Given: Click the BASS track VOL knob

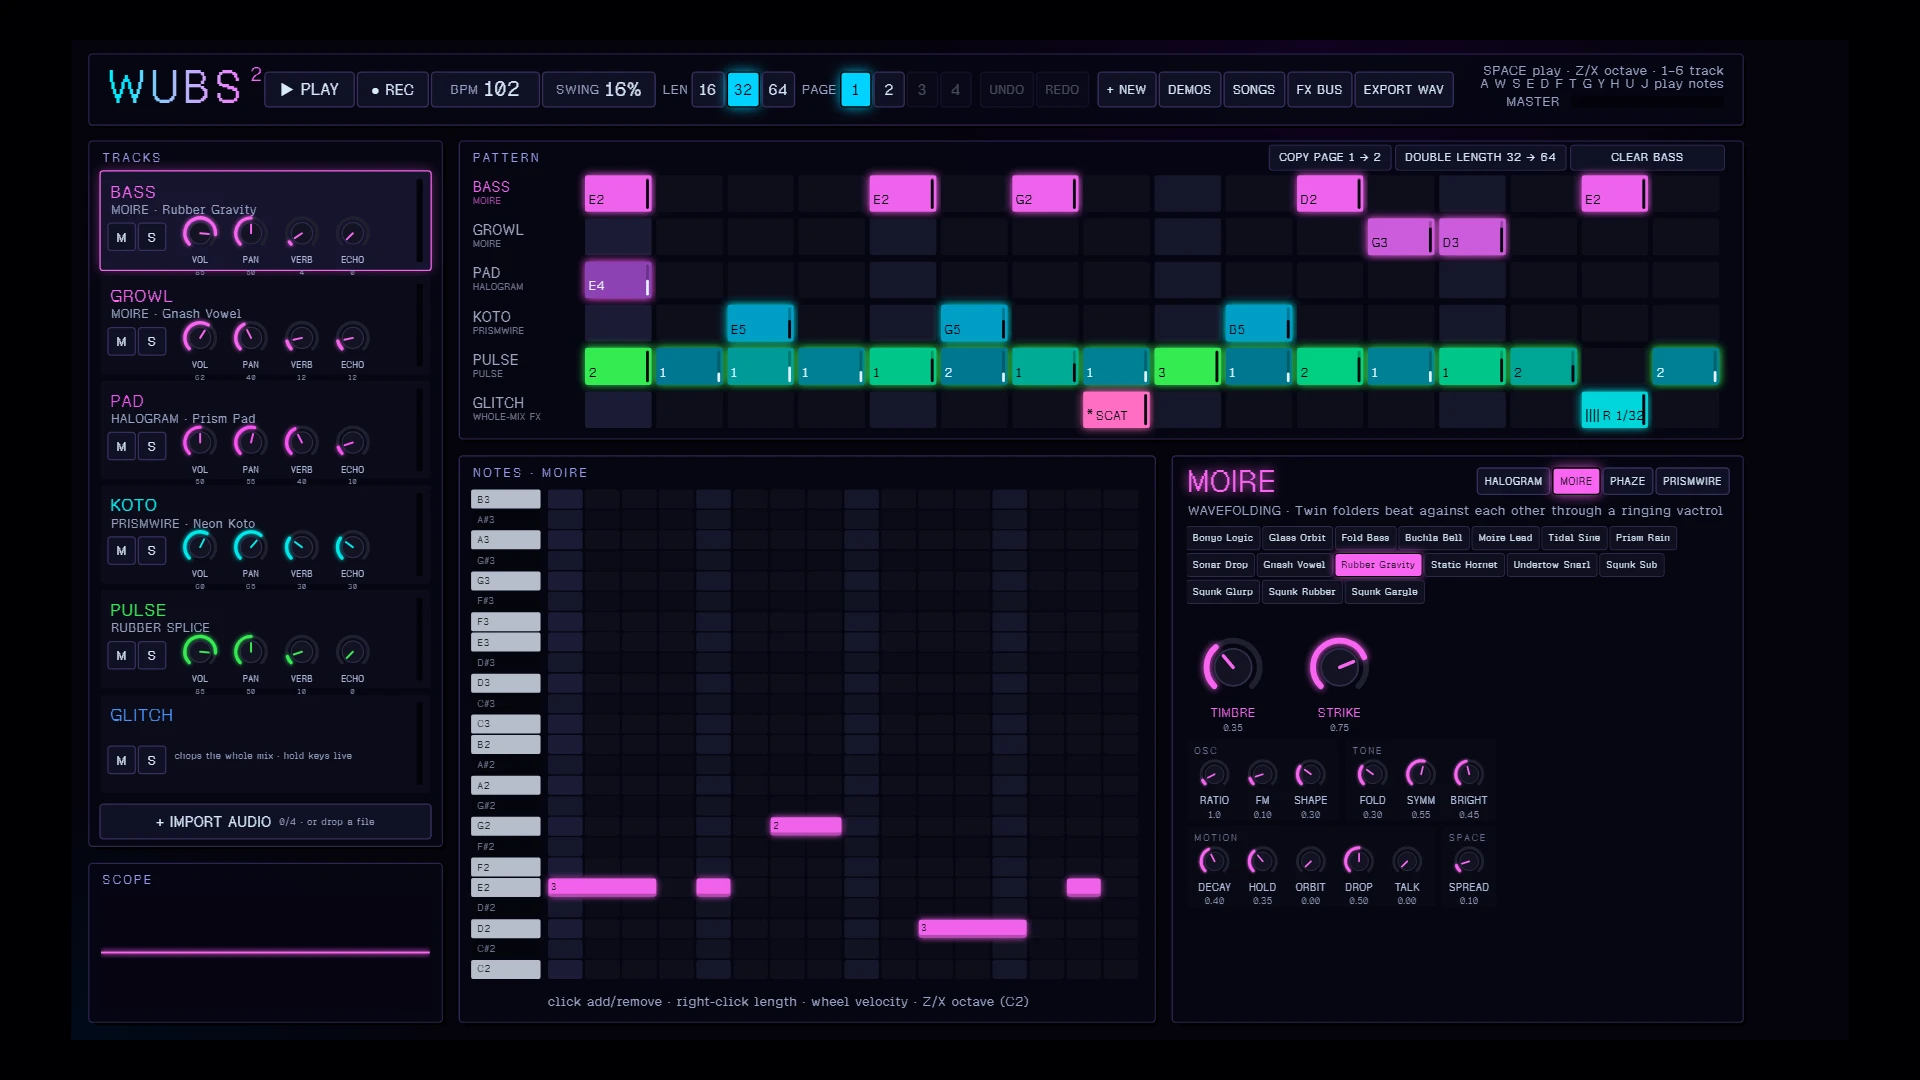Looking at the screenshot, I should coord(200,234).
